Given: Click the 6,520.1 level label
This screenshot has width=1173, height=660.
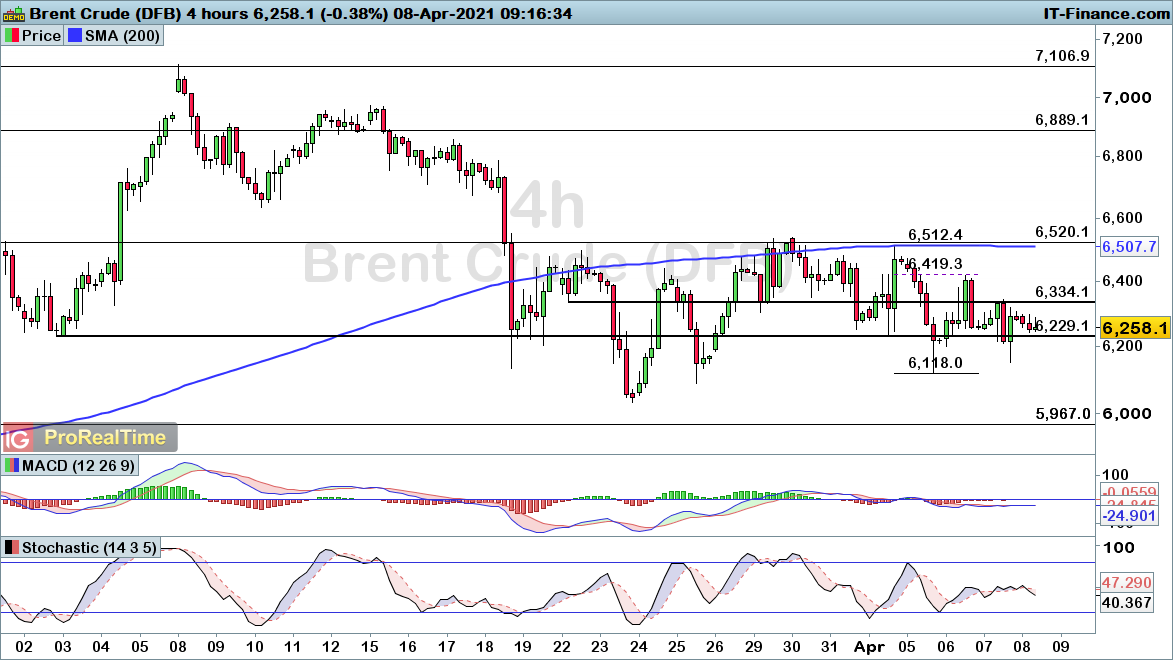Looking at the screenshot, I should click(x=1062, y=232).
